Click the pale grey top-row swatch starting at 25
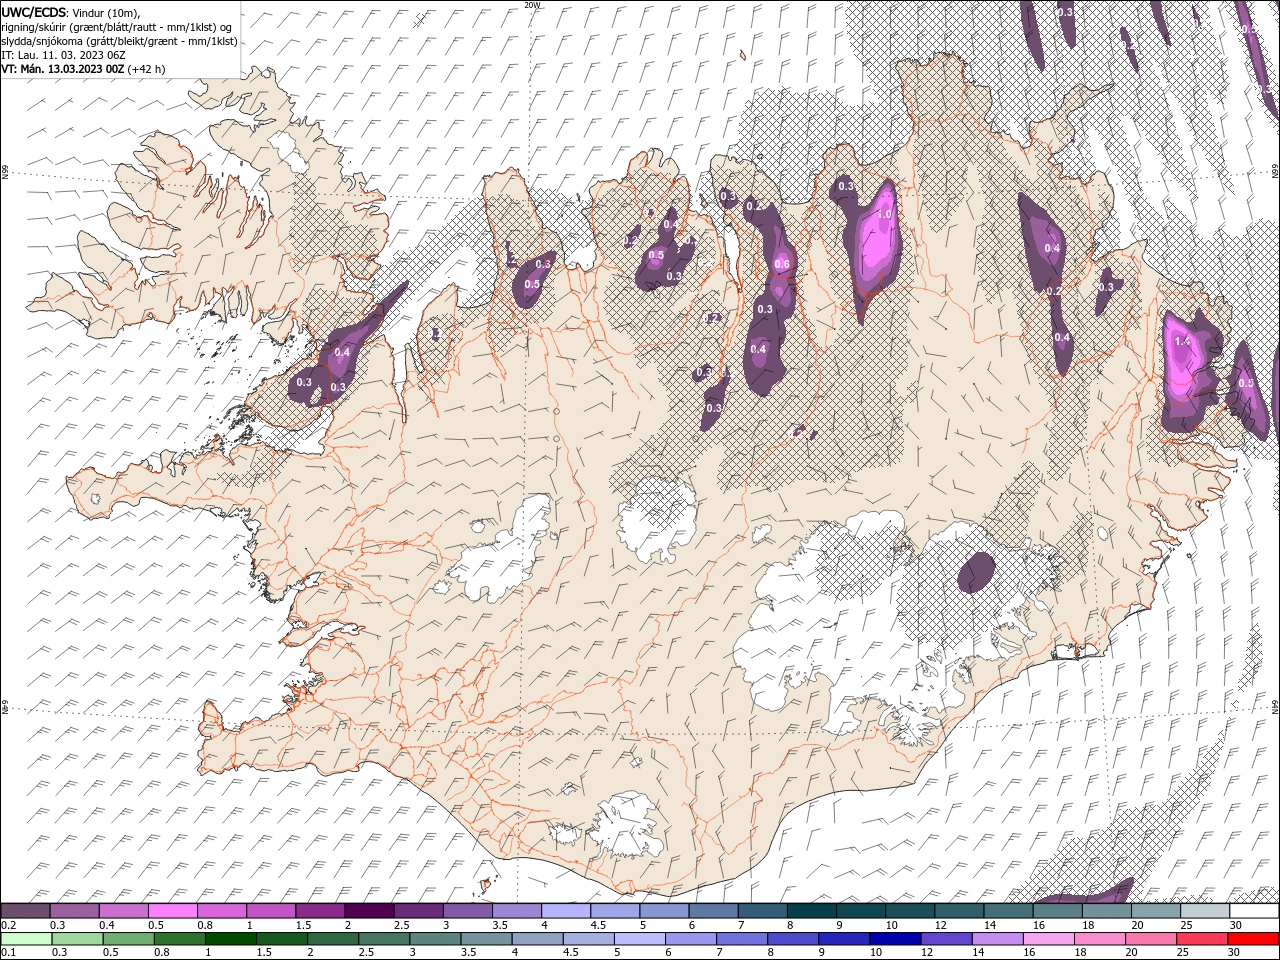 (1205, 911)
